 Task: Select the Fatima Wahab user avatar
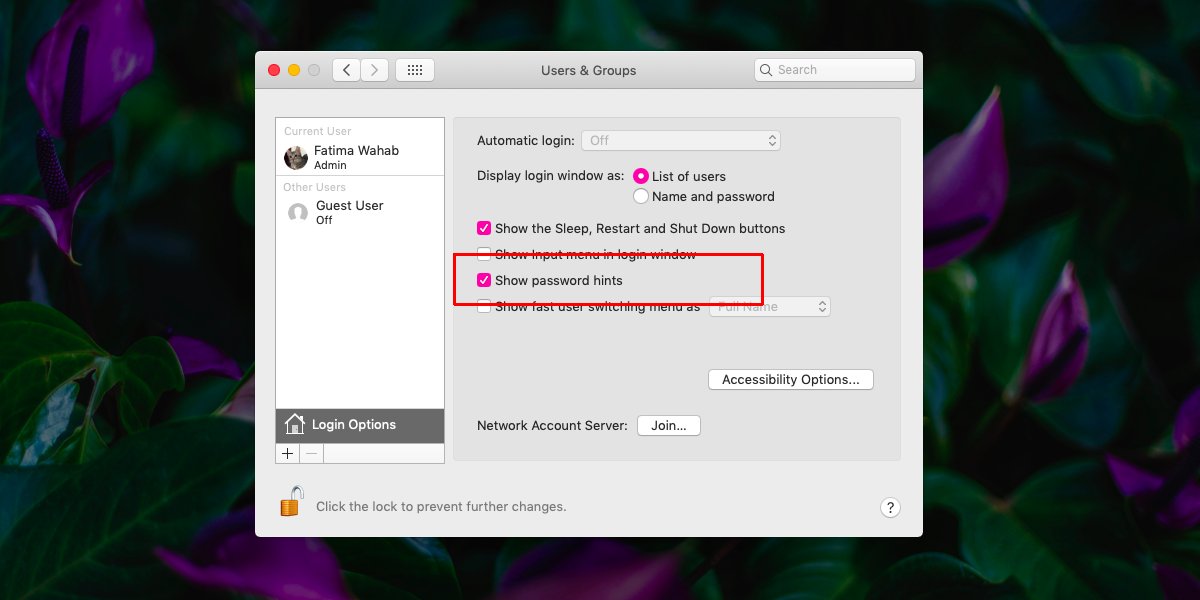click(295, 157)
